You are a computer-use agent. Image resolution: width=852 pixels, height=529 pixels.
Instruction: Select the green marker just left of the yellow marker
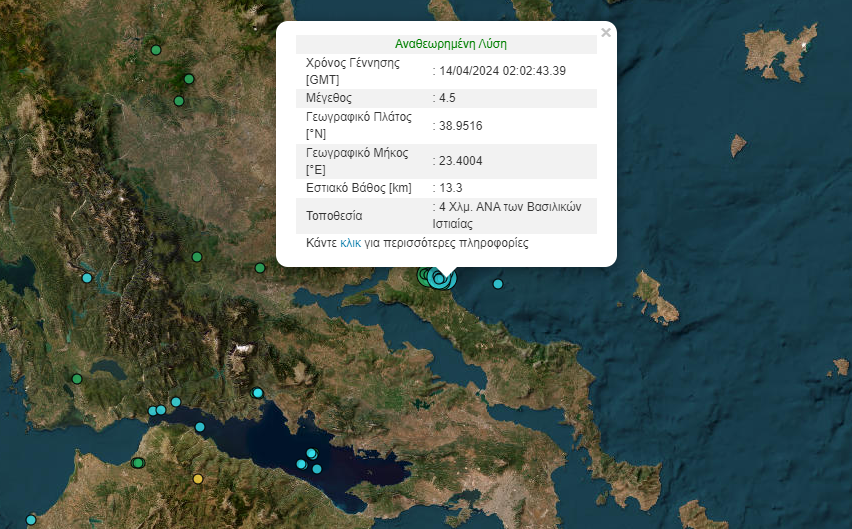(138, 462)
